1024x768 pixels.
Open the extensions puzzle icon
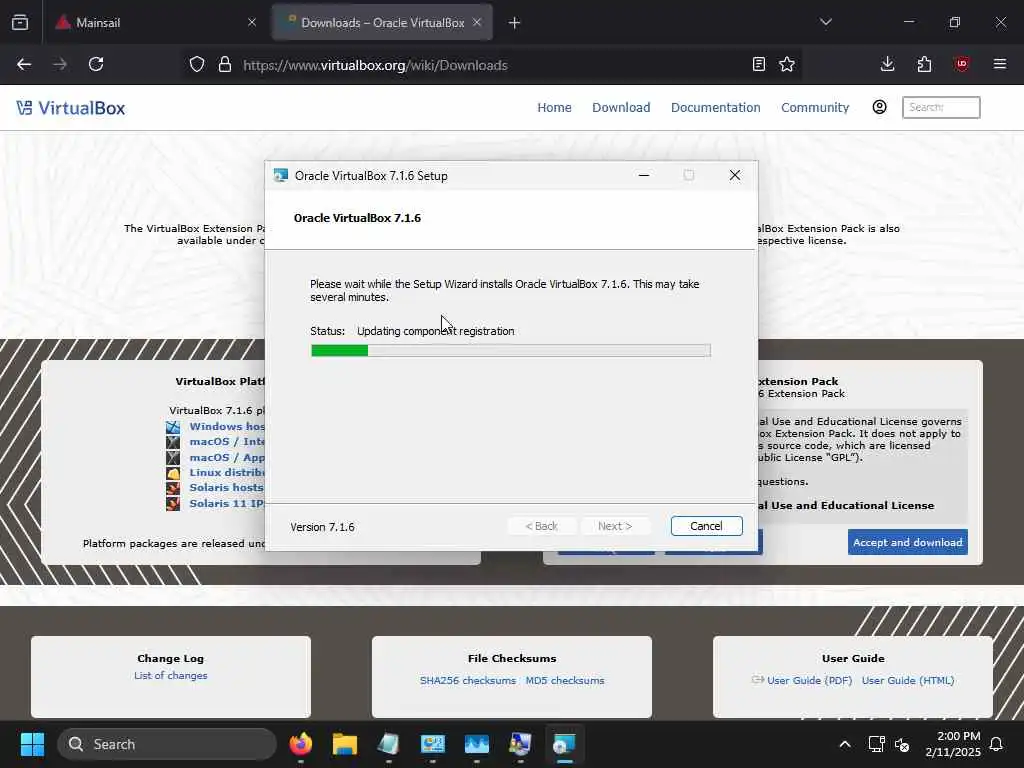924,64
